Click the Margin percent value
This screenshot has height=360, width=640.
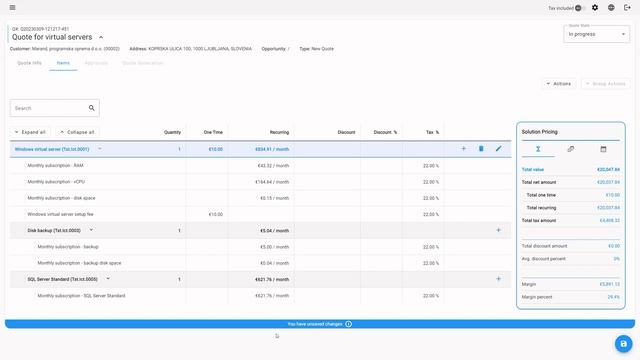(613, 297)
